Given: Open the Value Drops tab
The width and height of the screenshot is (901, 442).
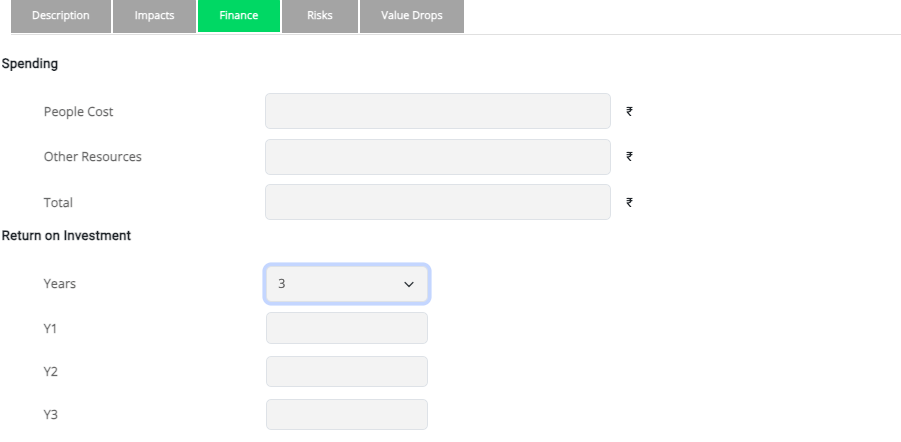Looking at the screenshot, I should click(411, 16).
